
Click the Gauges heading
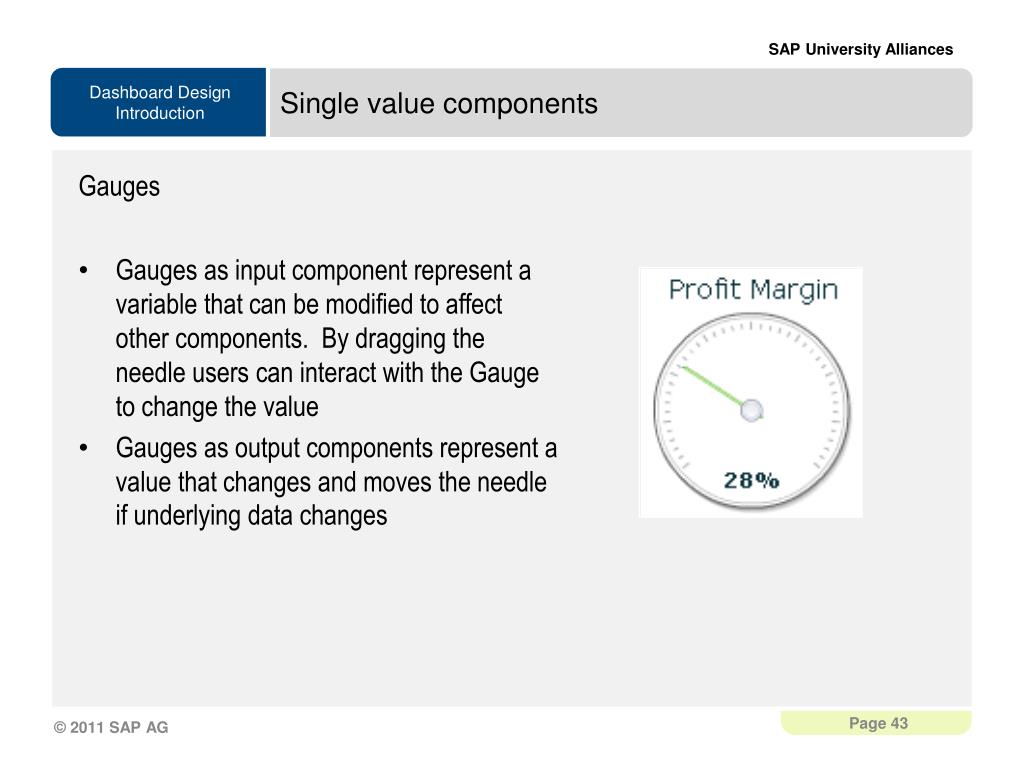[x=119, y=187]
